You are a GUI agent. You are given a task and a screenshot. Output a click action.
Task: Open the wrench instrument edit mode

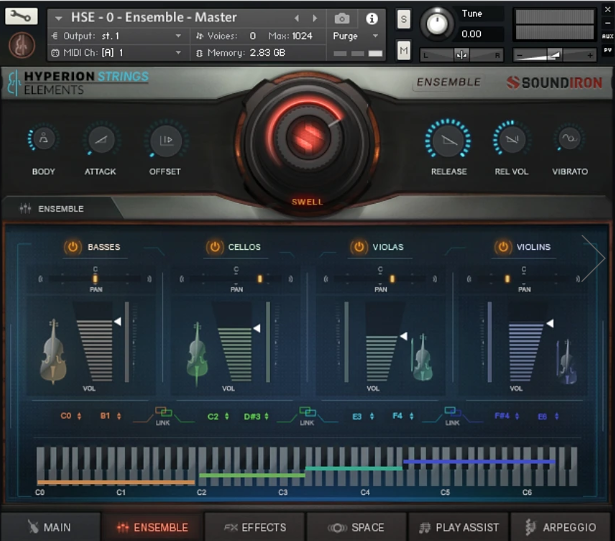(x=21, y=16)
